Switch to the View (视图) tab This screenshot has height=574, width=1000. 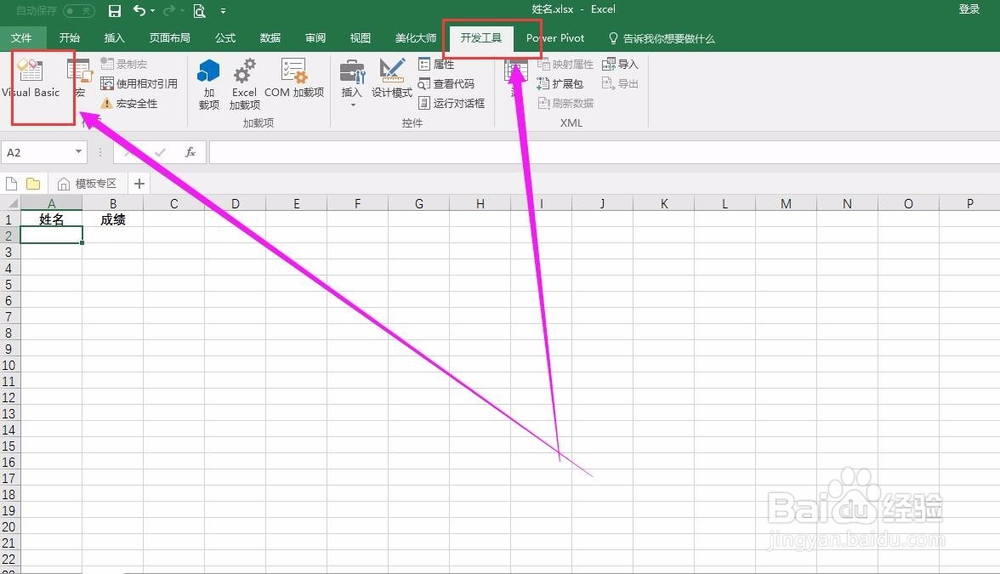(360, 38)
